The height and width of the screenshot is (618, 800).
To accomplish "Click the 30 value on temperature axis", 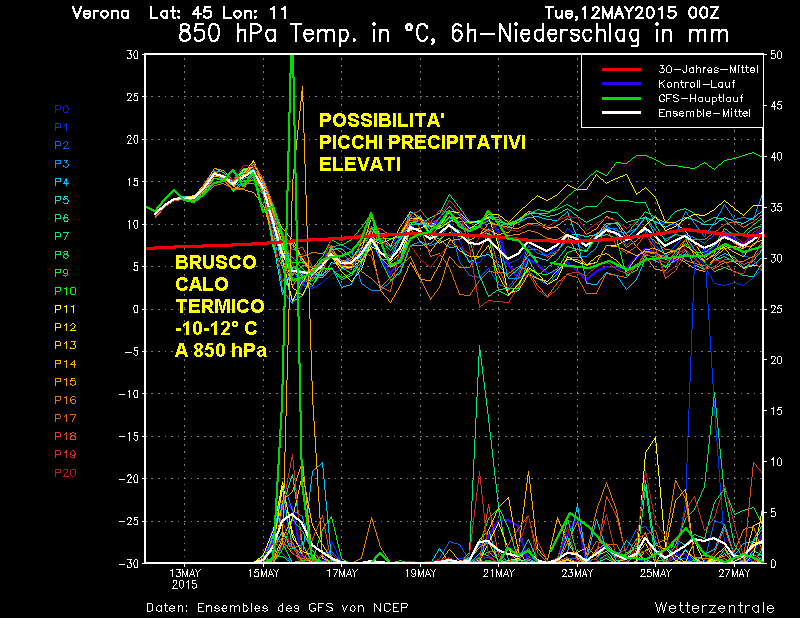I will 132,55.
